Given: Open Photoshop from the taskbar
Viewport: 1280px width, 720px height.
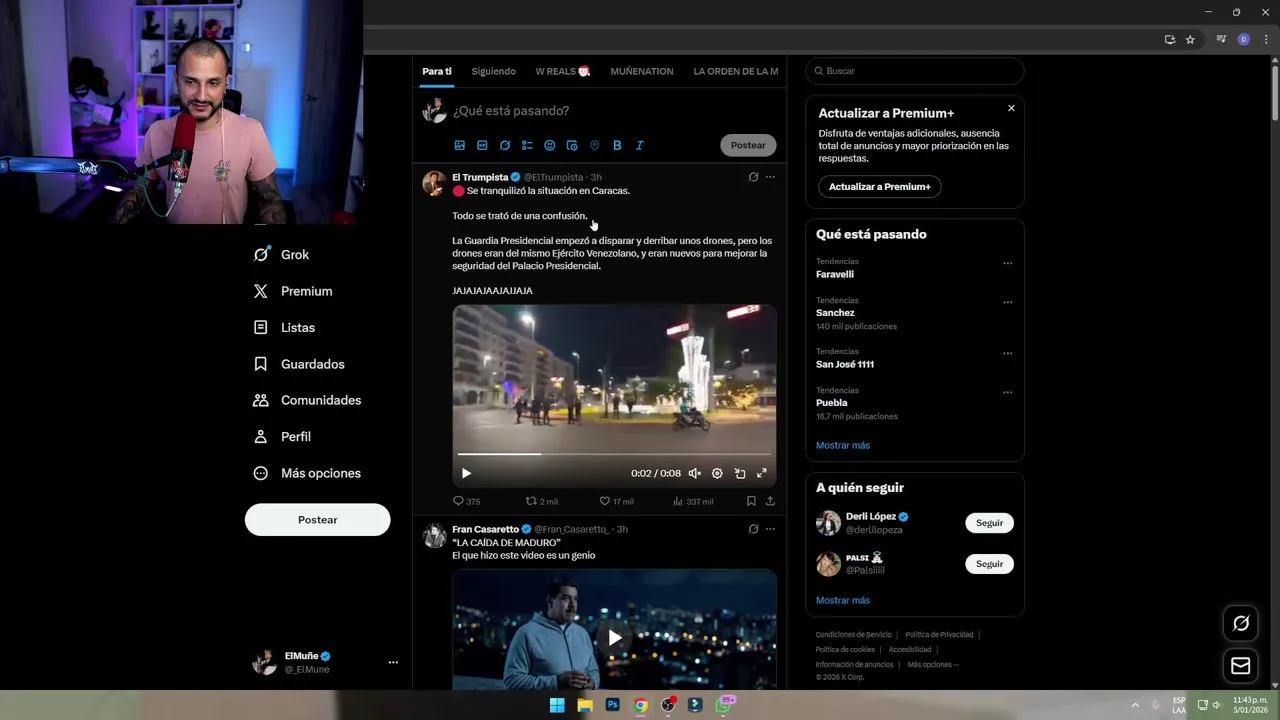Looking at the screenshot, I should click(x=613, y=705).
